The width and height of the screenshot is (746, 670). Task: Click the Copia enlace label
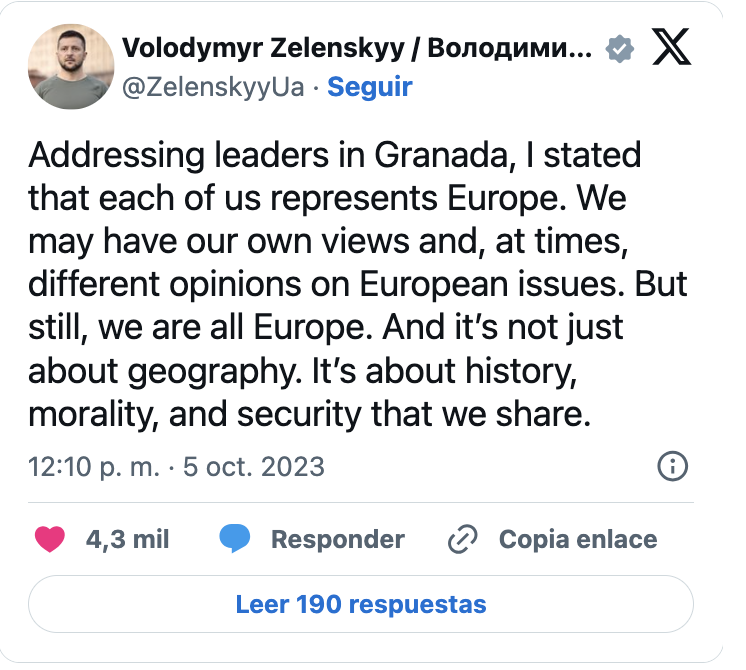click(x=578, y=539)
